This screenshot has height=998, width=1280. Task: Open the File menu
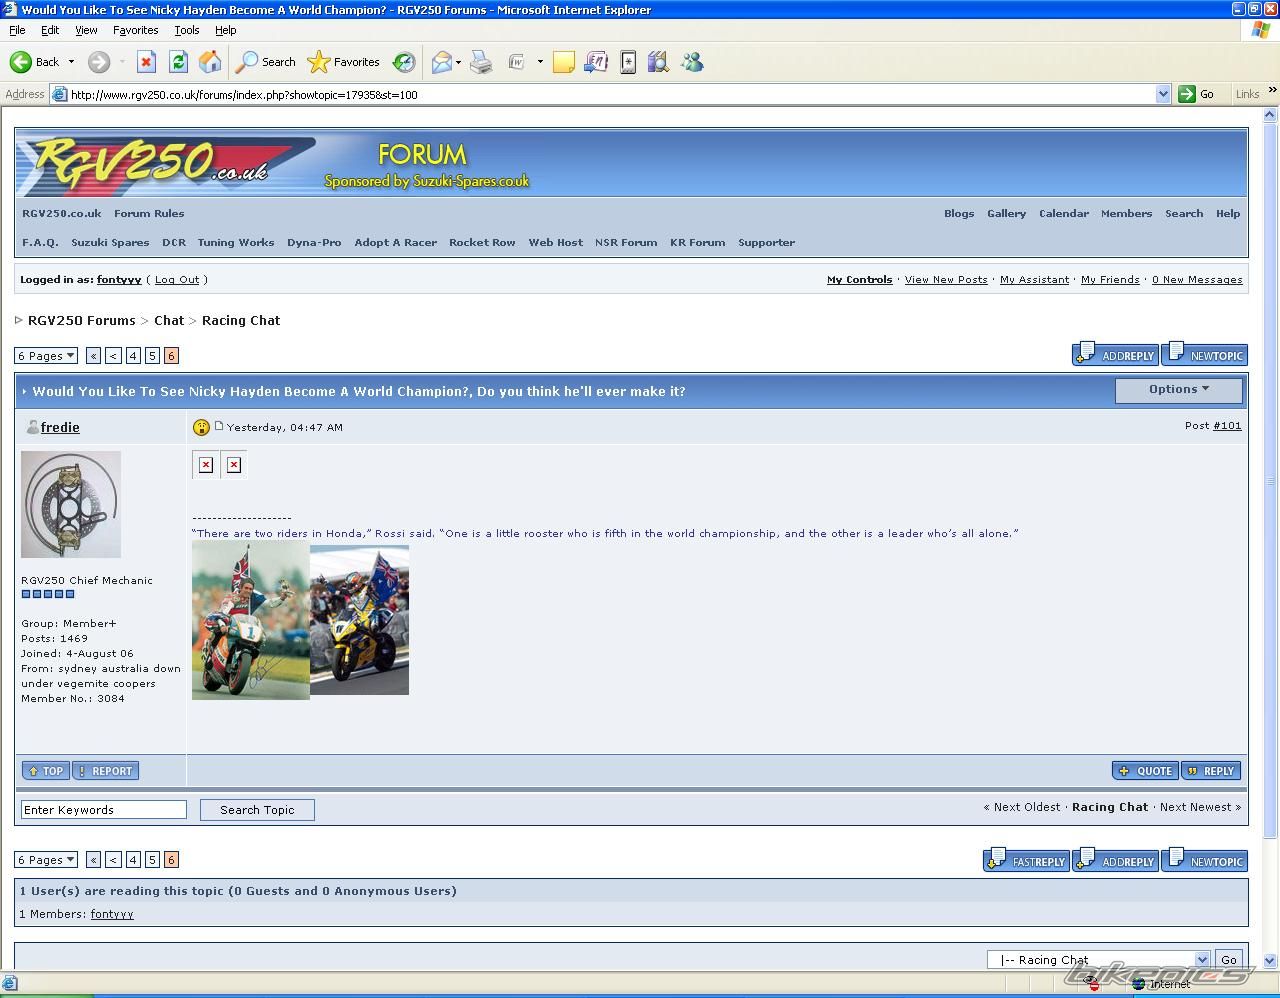pos(17,30)
